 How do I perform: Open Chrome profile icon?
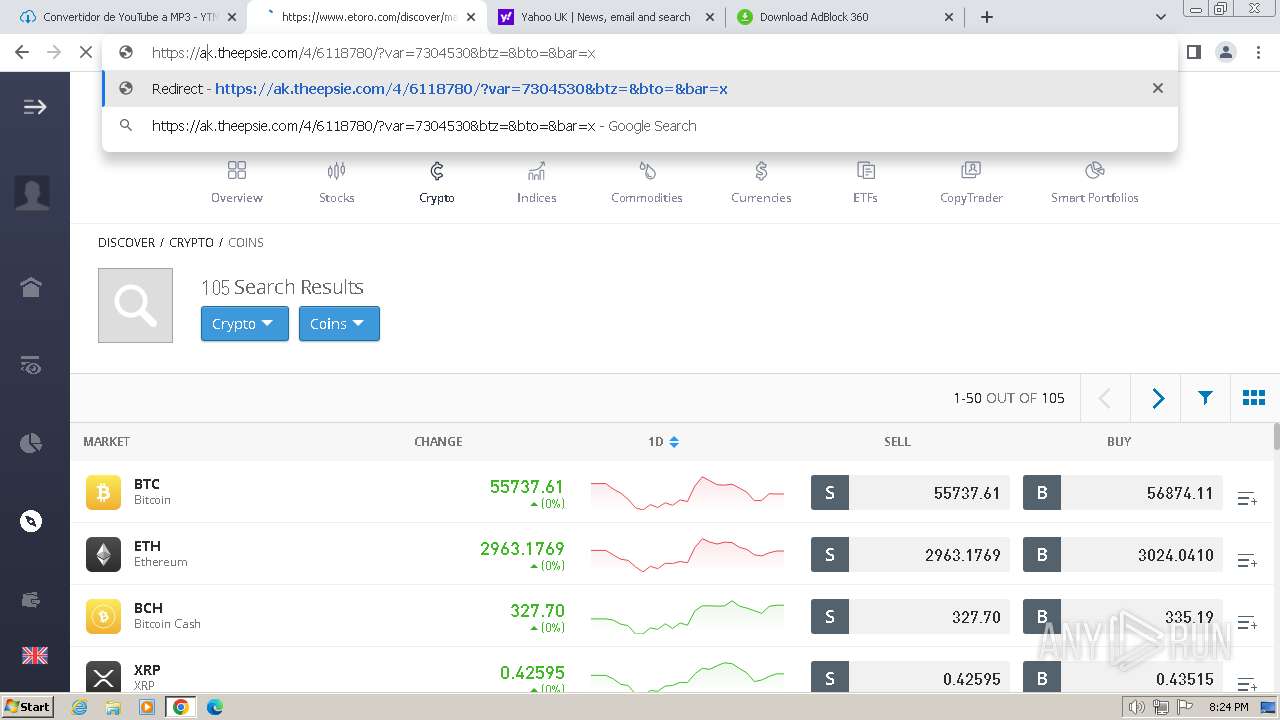[1226, 52]
